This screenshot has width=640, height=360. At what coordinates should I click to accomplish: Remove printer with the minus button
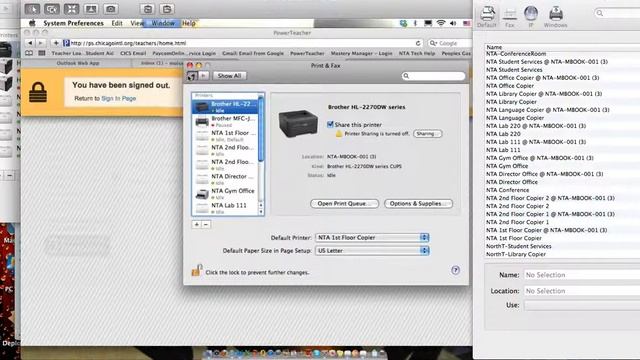(206, 224)
